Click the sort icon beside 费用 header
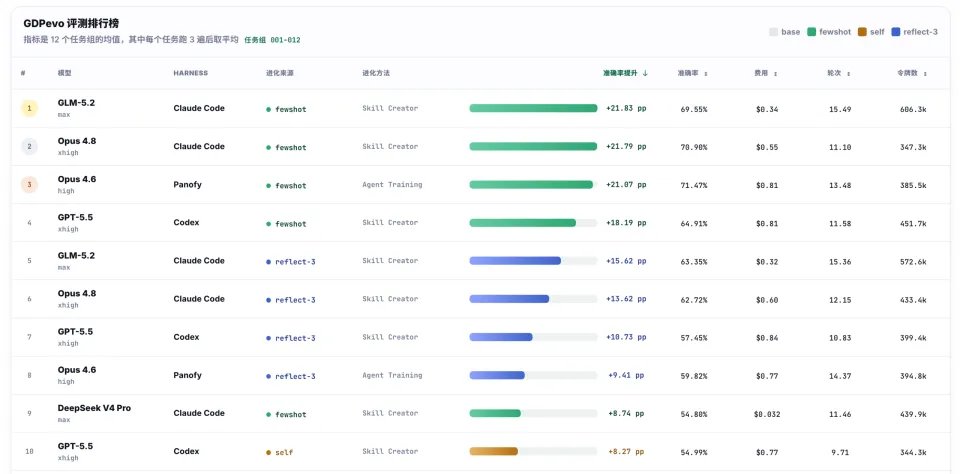The width and height of the screenshot is (960, 474). tap(775, 73)
